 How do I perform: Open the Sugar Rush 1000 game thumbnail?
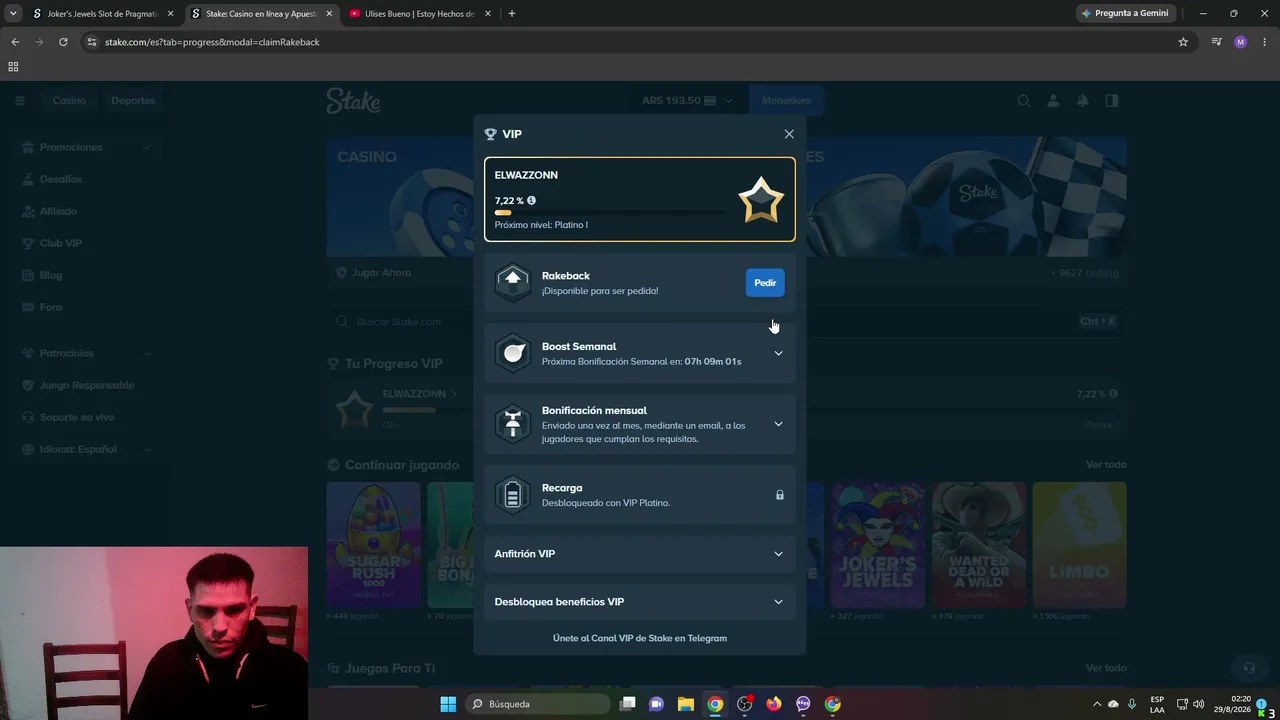[x=373, y=545]
